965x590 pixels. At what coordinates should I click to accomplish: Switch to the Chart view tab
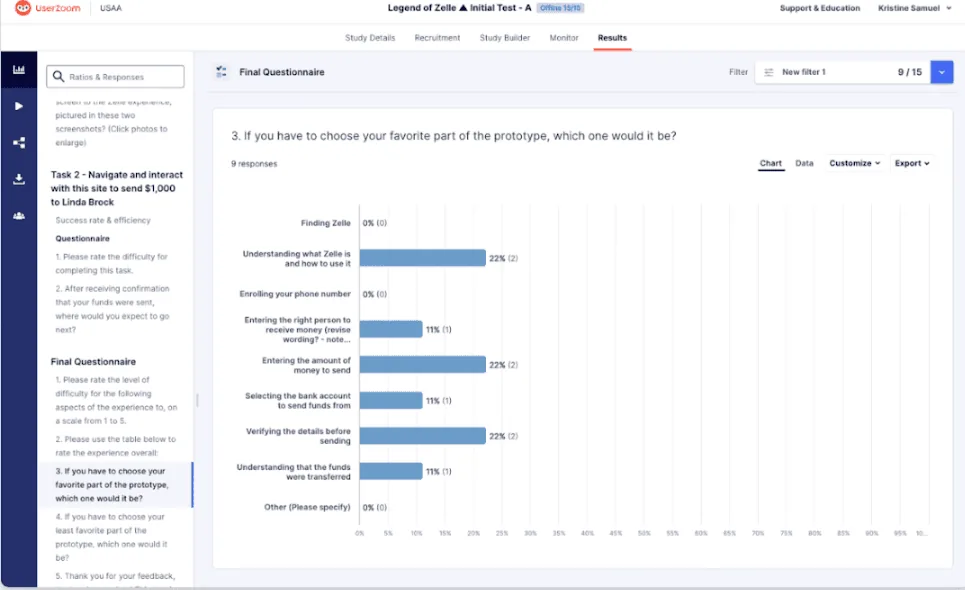pos(771,163)
